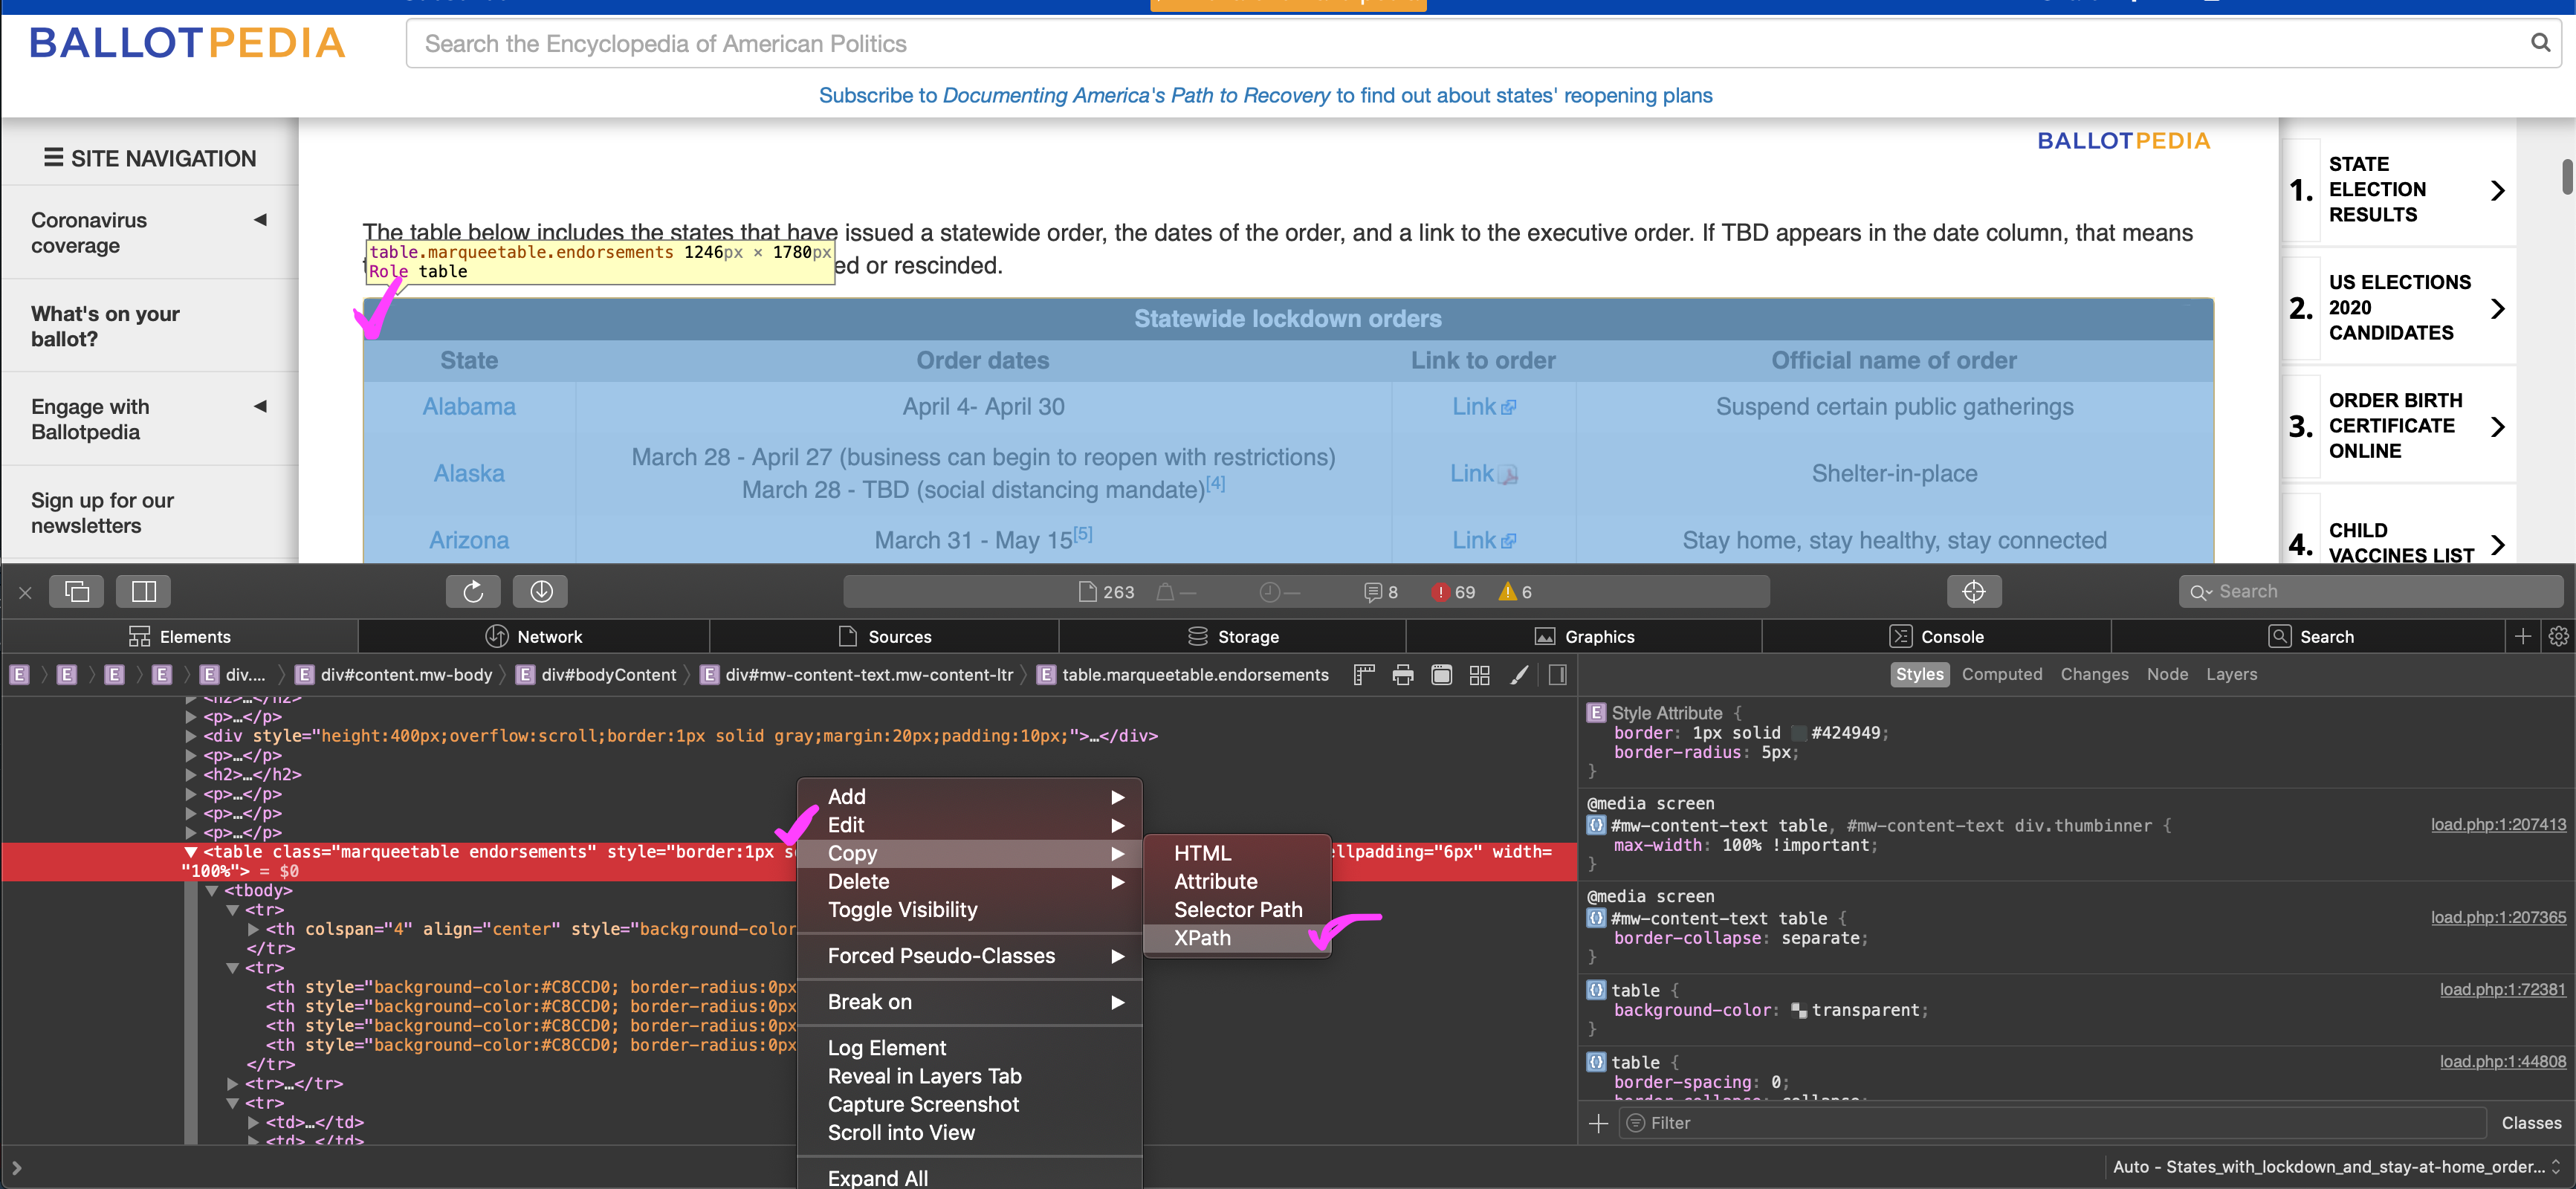The width and height of the screenshot is (2576, 1189).
Task: Open the Delete submenu in context menu
Action: coord(969,882)
